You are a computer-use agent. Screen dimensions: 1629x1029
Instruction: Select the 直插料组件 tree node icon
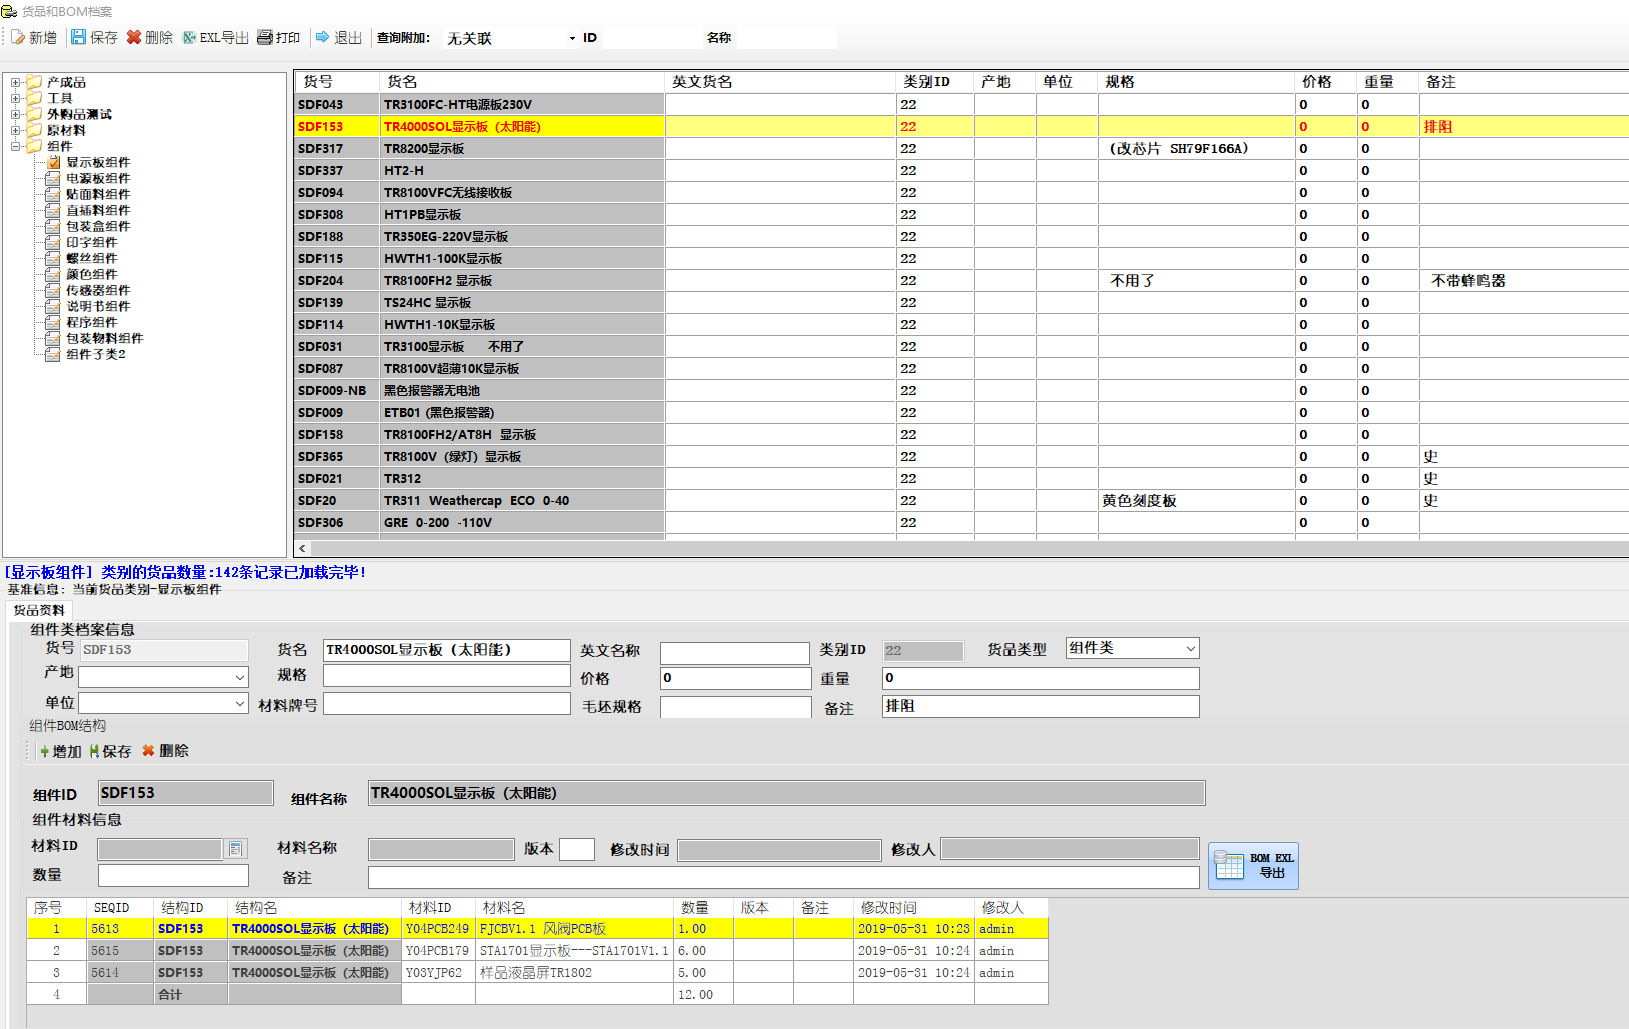click(x=54, y=210)
